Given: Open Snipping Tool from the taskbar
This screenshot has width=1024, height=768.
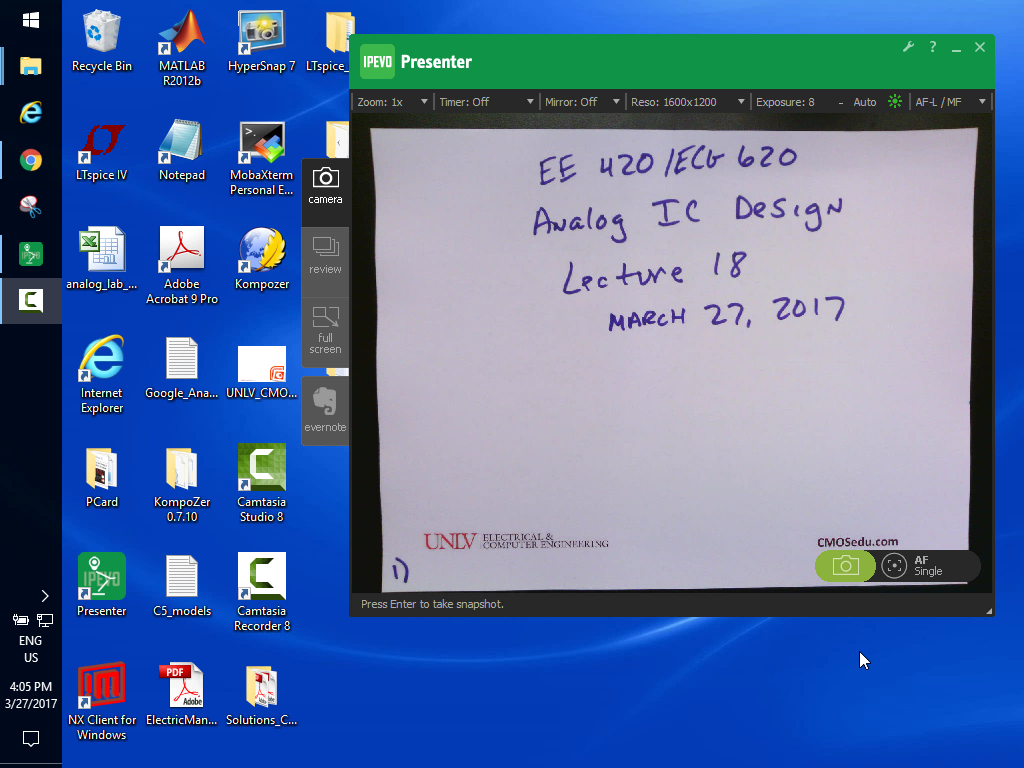Looking at the screenshot, I should pyautogui.click(x=31, y=206).
